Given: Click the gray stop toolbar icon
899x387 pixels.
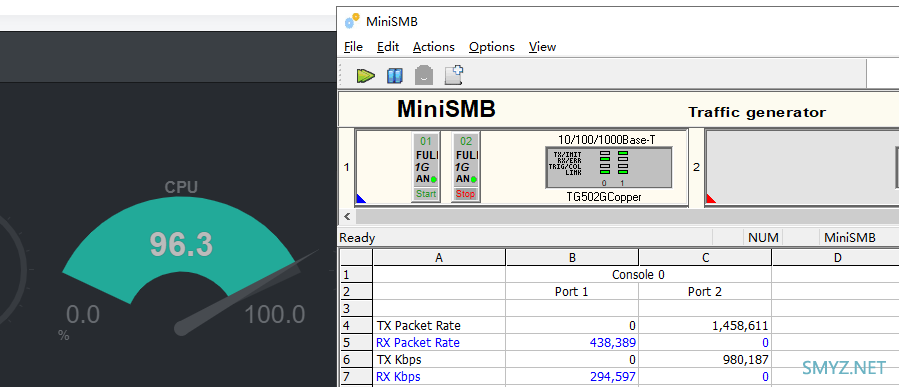Looking at the screenshot, I should [424, 75].
